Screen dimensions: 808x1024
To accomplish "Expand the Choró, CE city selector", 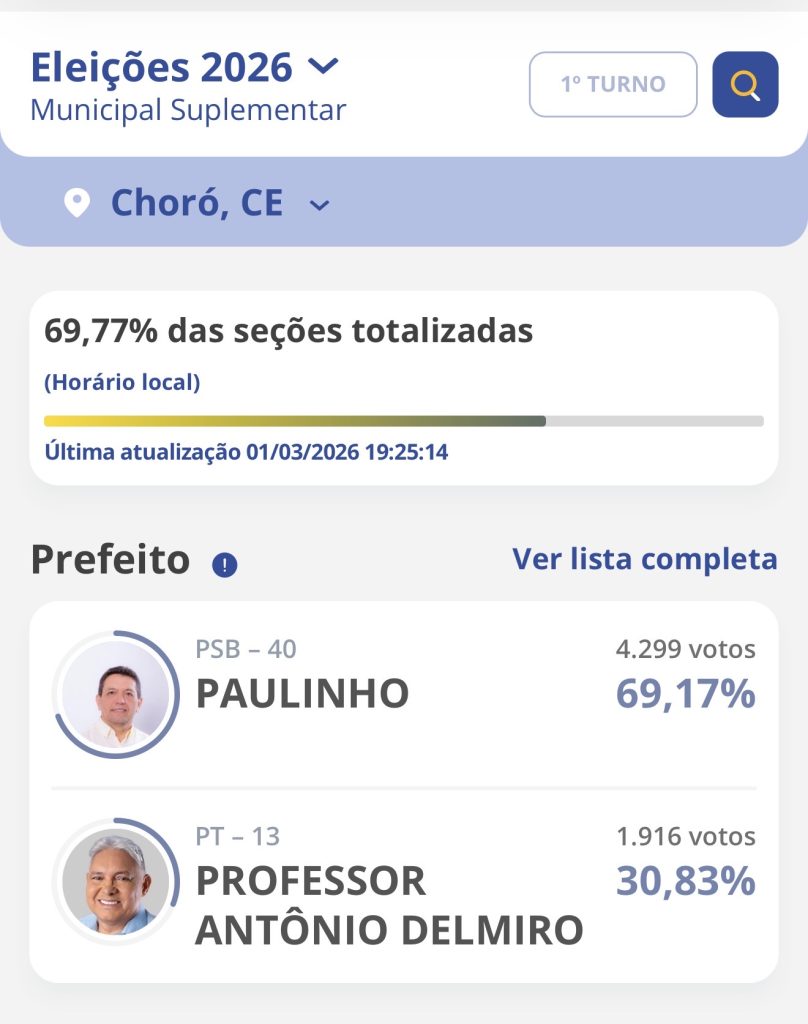I will point(320,205).
